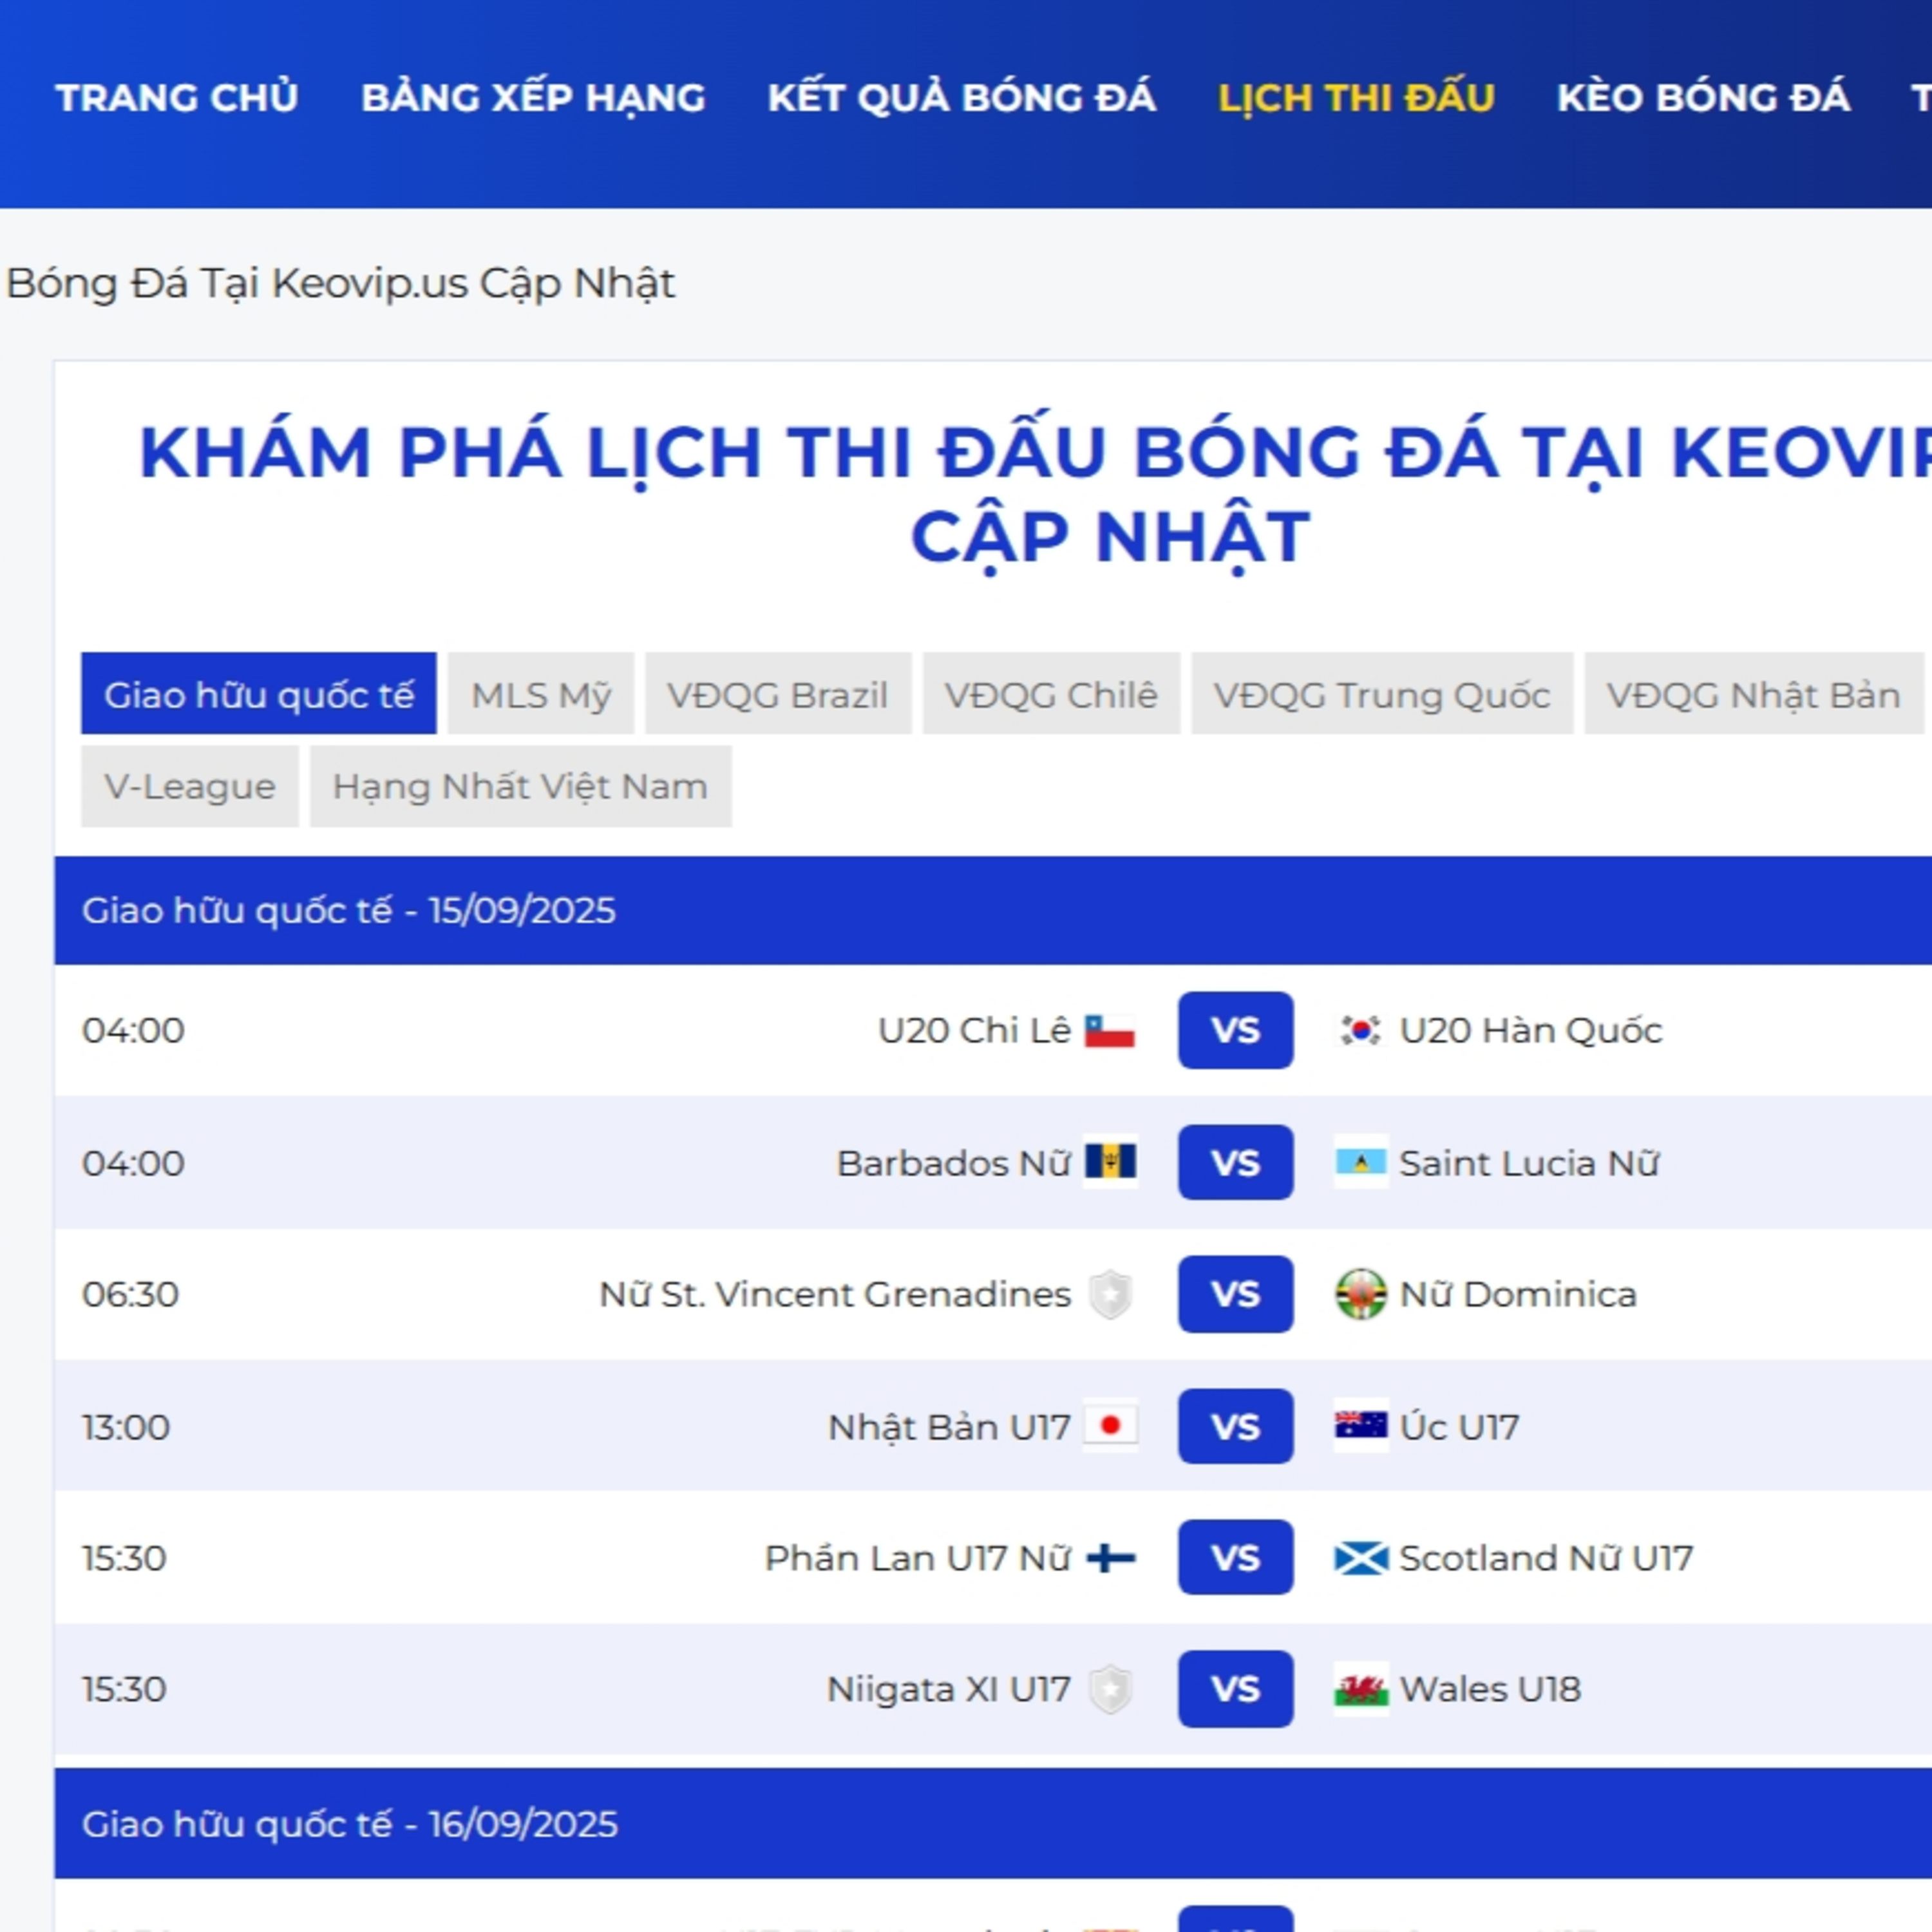Click VS button for Niigata XI U17 match
Image resolution: width=1932 pixels, height=1932 pixels.
click(x=1235, y=1689)
